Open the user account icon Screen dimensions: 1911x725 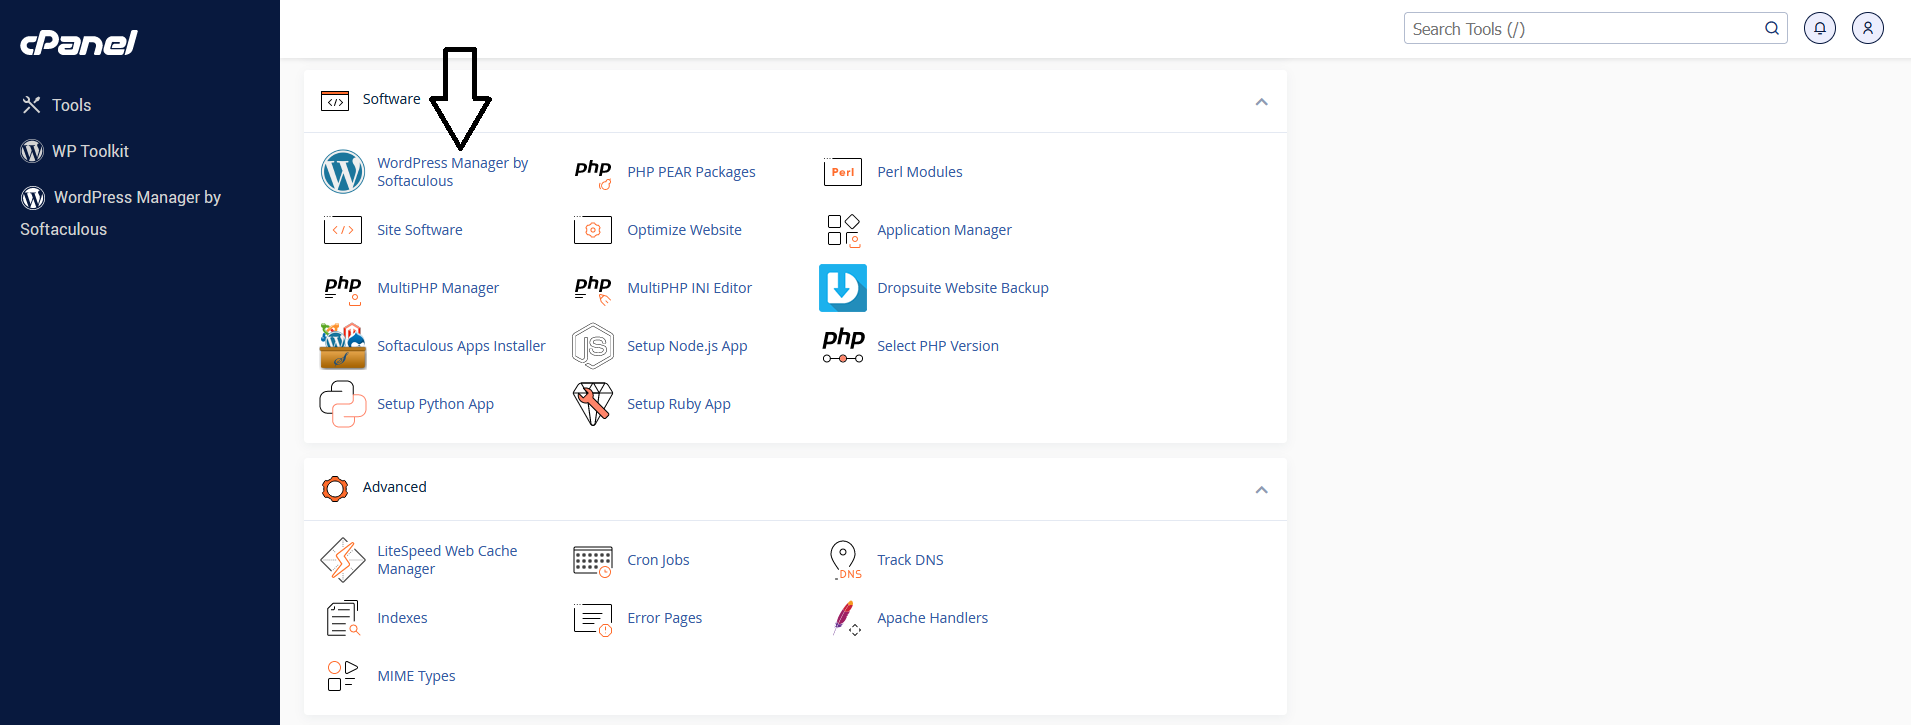pos(1867,28)
